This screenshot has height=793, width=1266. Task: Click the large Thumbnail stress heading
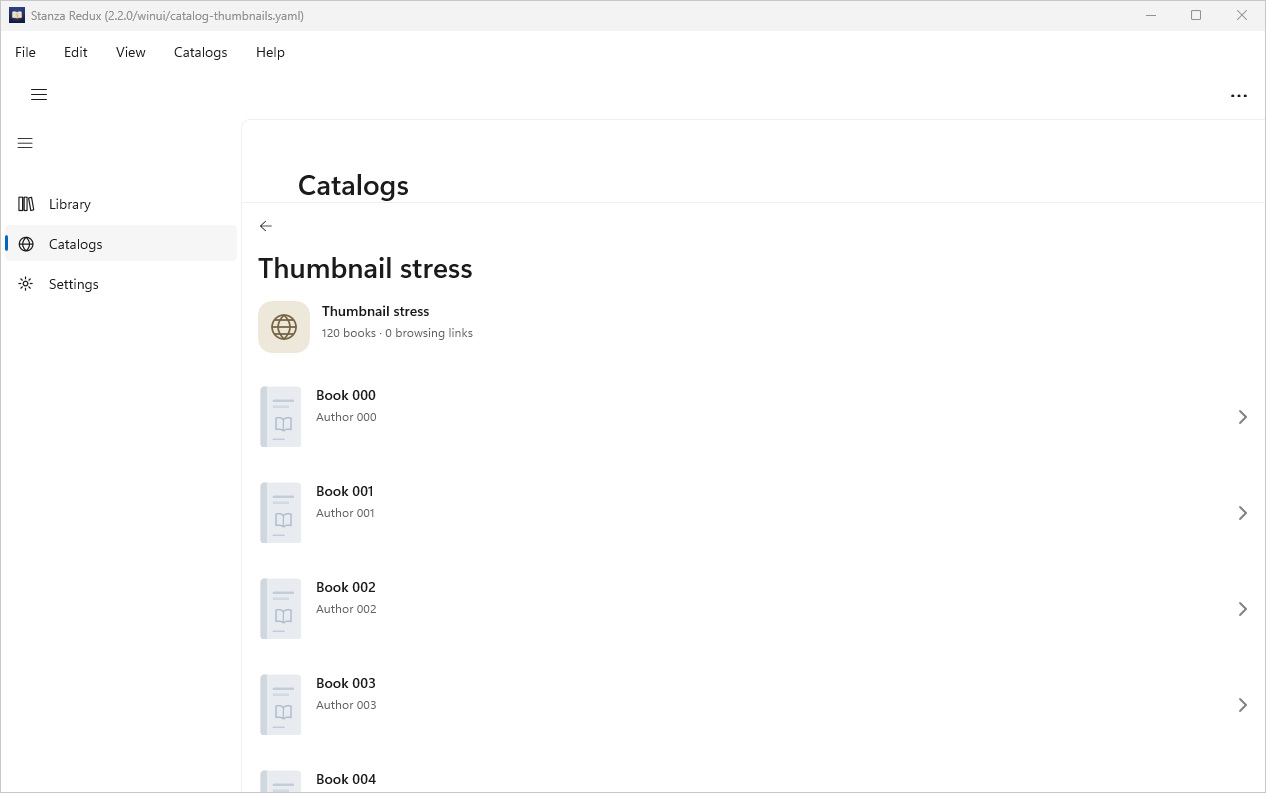pyautogui.click(x=365, y=269)
